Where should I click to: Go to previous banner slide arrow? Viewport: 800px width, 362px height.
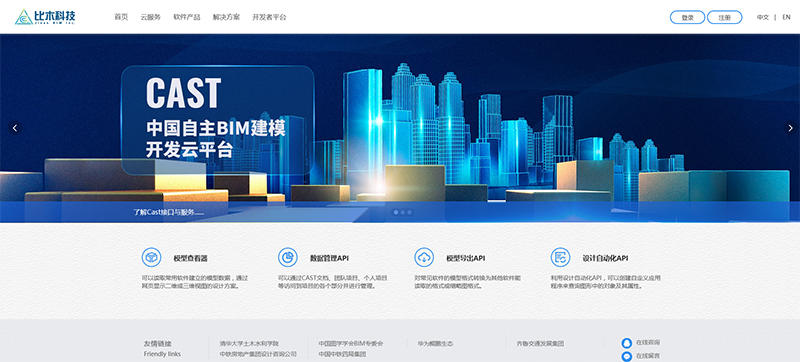pos(15,128)
